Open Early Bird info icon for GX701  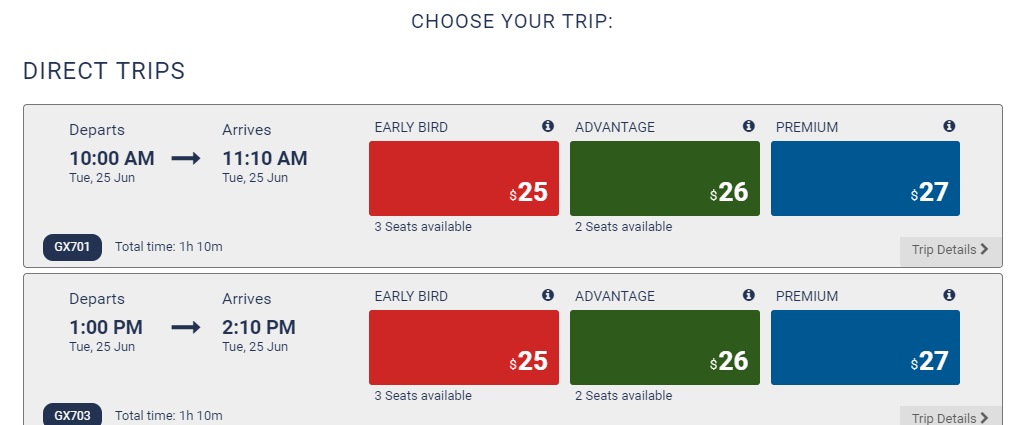(548, 126)
